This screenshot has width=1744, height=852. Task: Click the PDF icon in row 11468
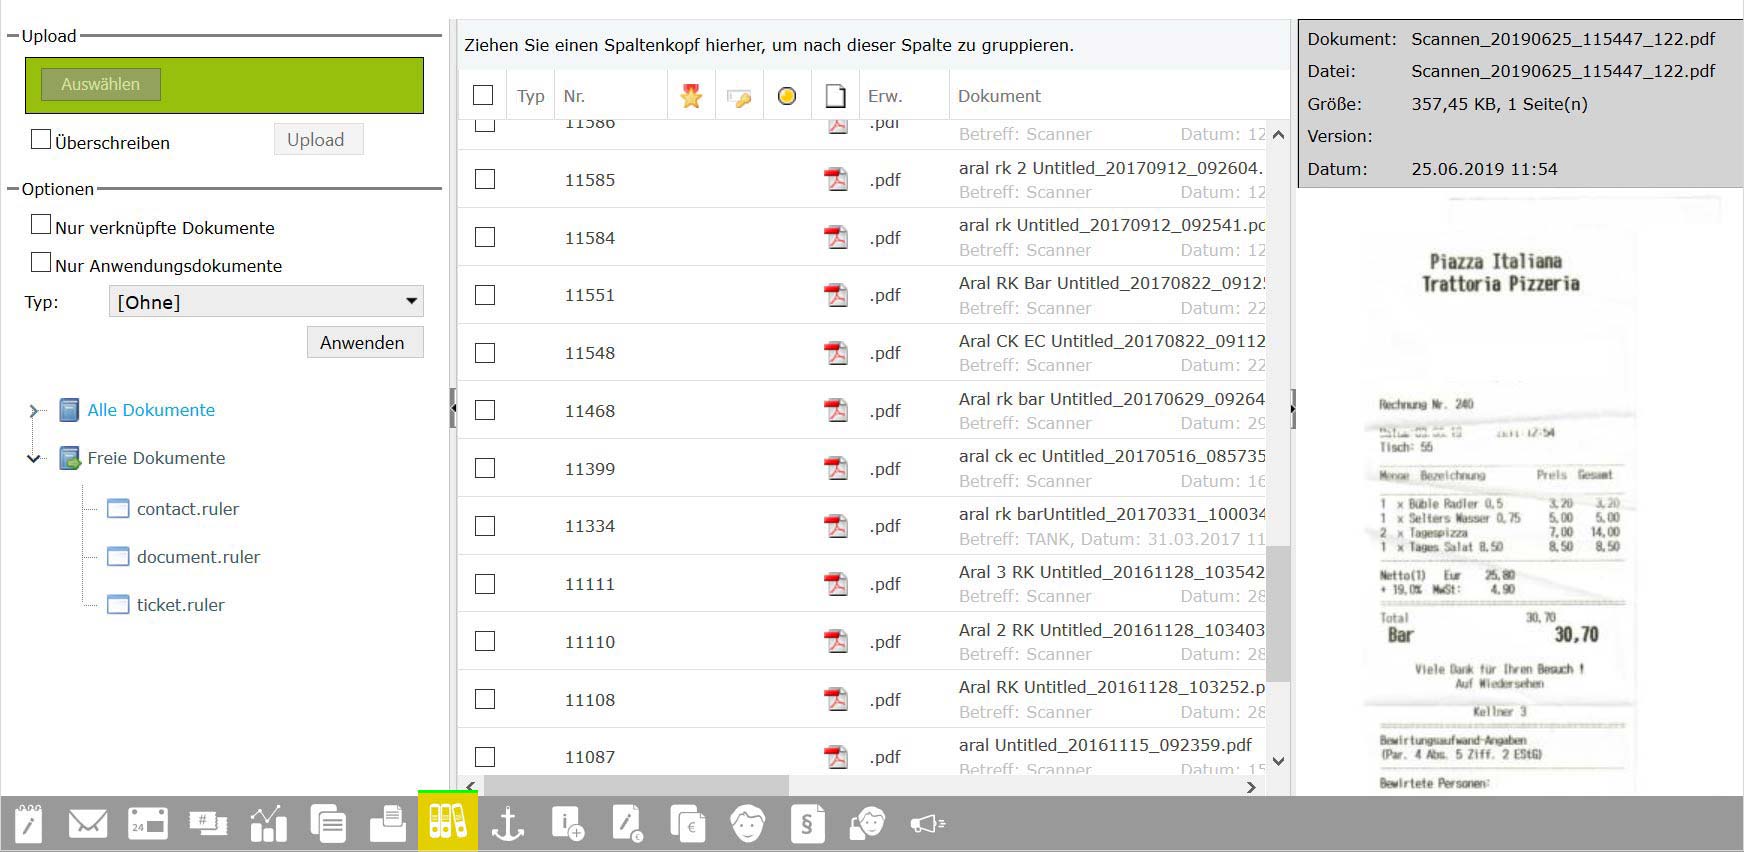tap(836, 410)
